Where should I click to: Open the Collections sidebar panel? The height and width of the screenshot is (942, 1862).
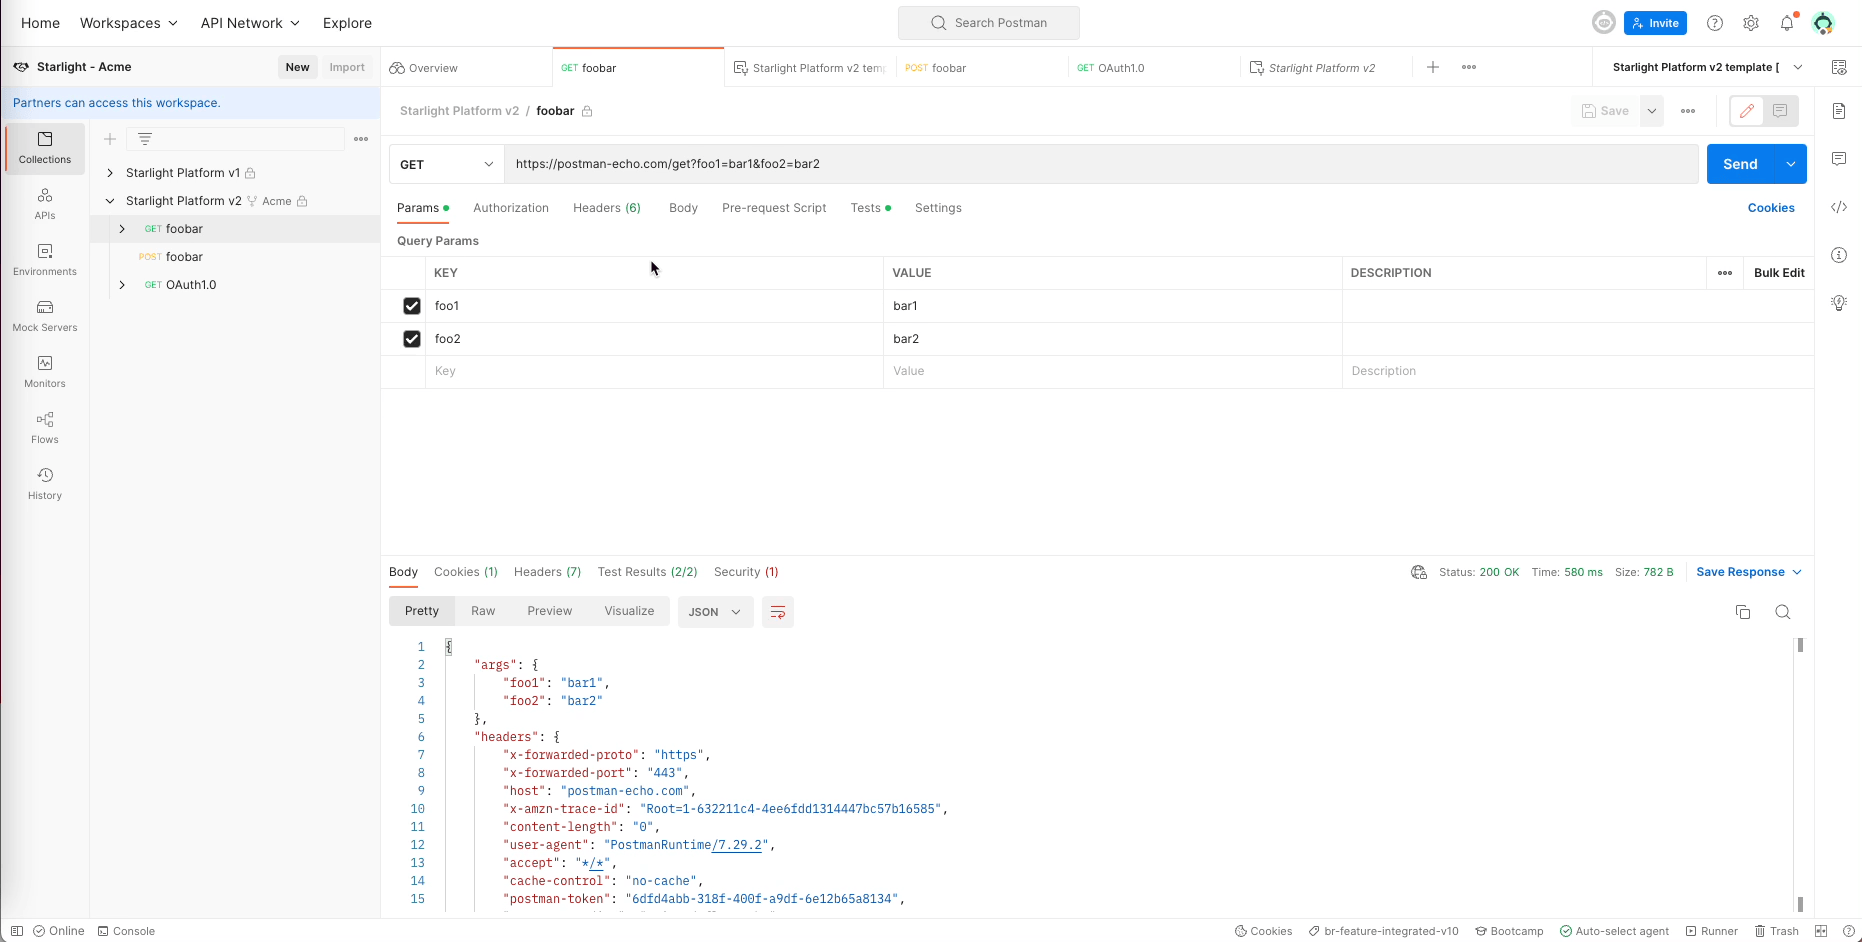click(45, 148)
